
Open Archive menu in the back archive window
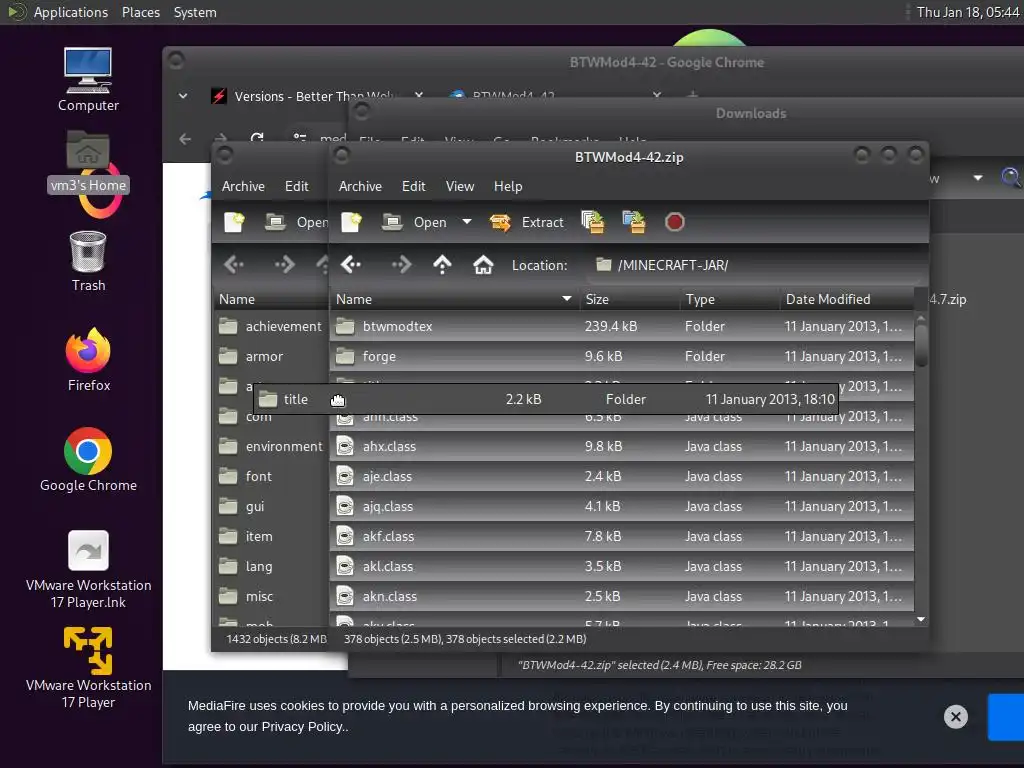point(243,186)
